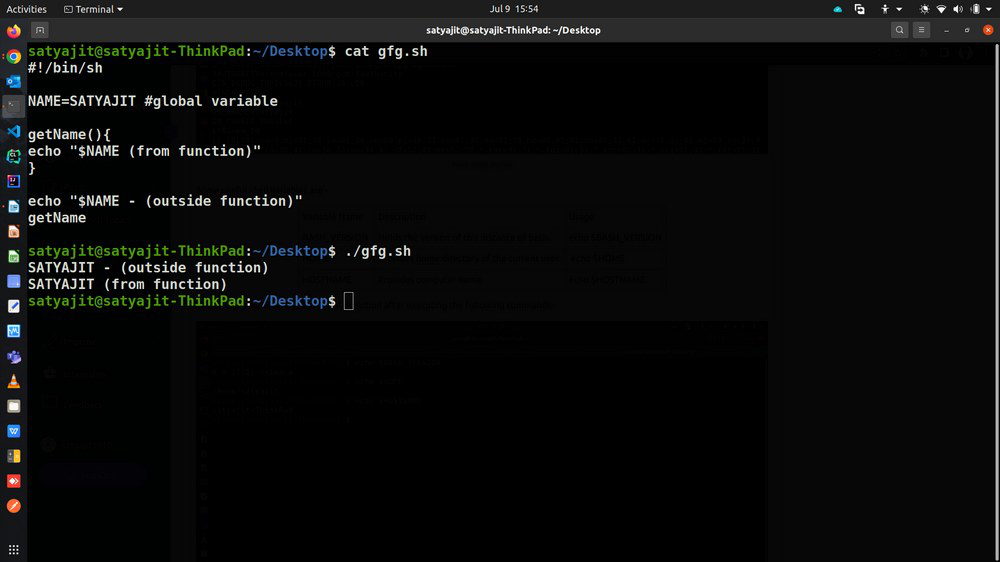Viewport: 1000px width, 562px height.
Task: Launch CLion from the dock
Action: [13, 156]
